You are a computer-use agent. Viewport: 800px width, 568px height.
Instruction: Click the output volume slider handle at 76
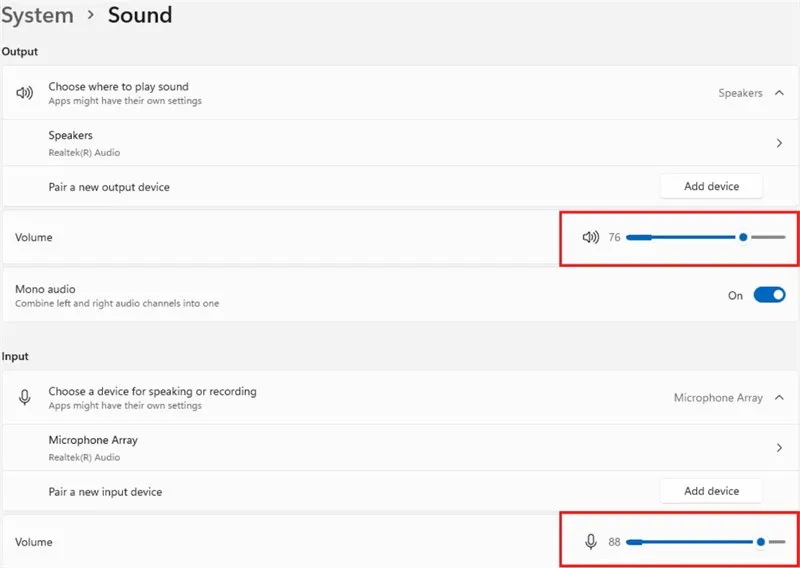(743, 237)
